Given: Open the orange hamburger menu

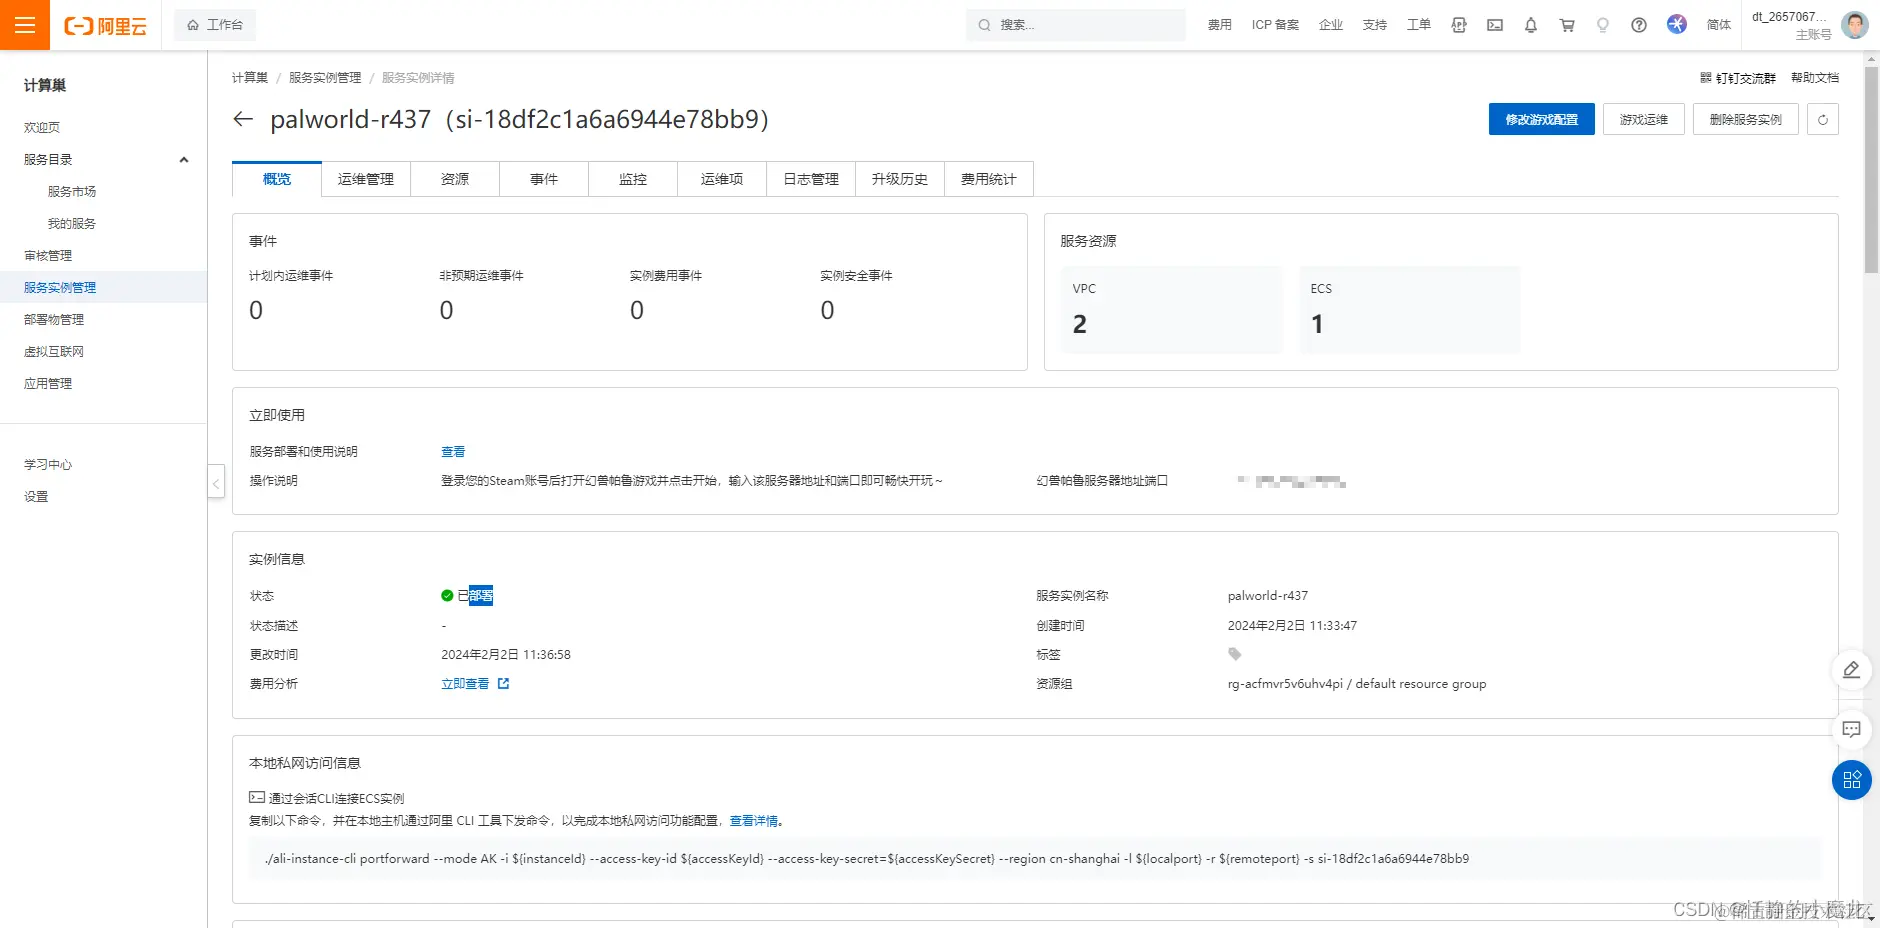Looking at the screenshot, I should point(25,25).
